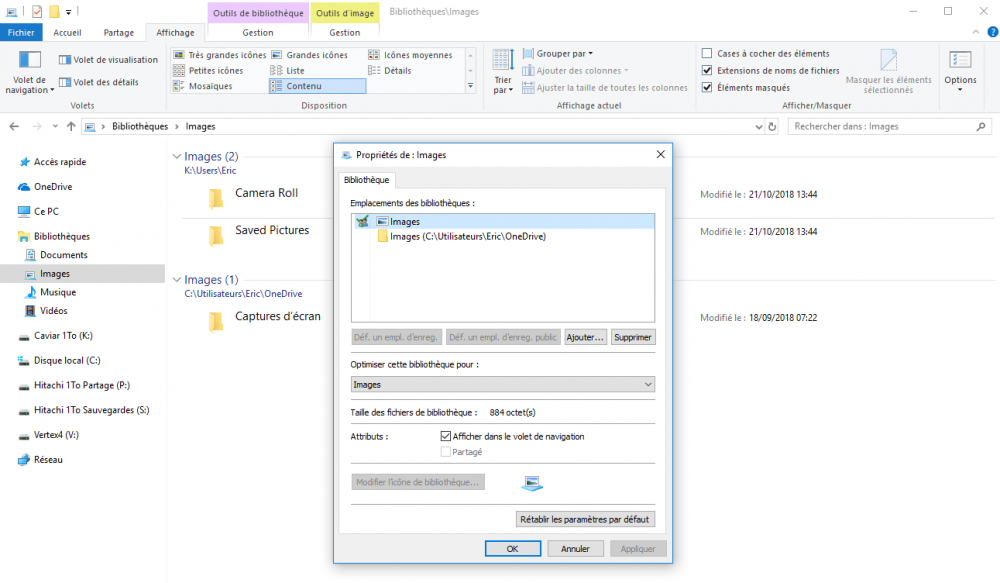Open Disque local (C:) drive

[x=59, y=360]
